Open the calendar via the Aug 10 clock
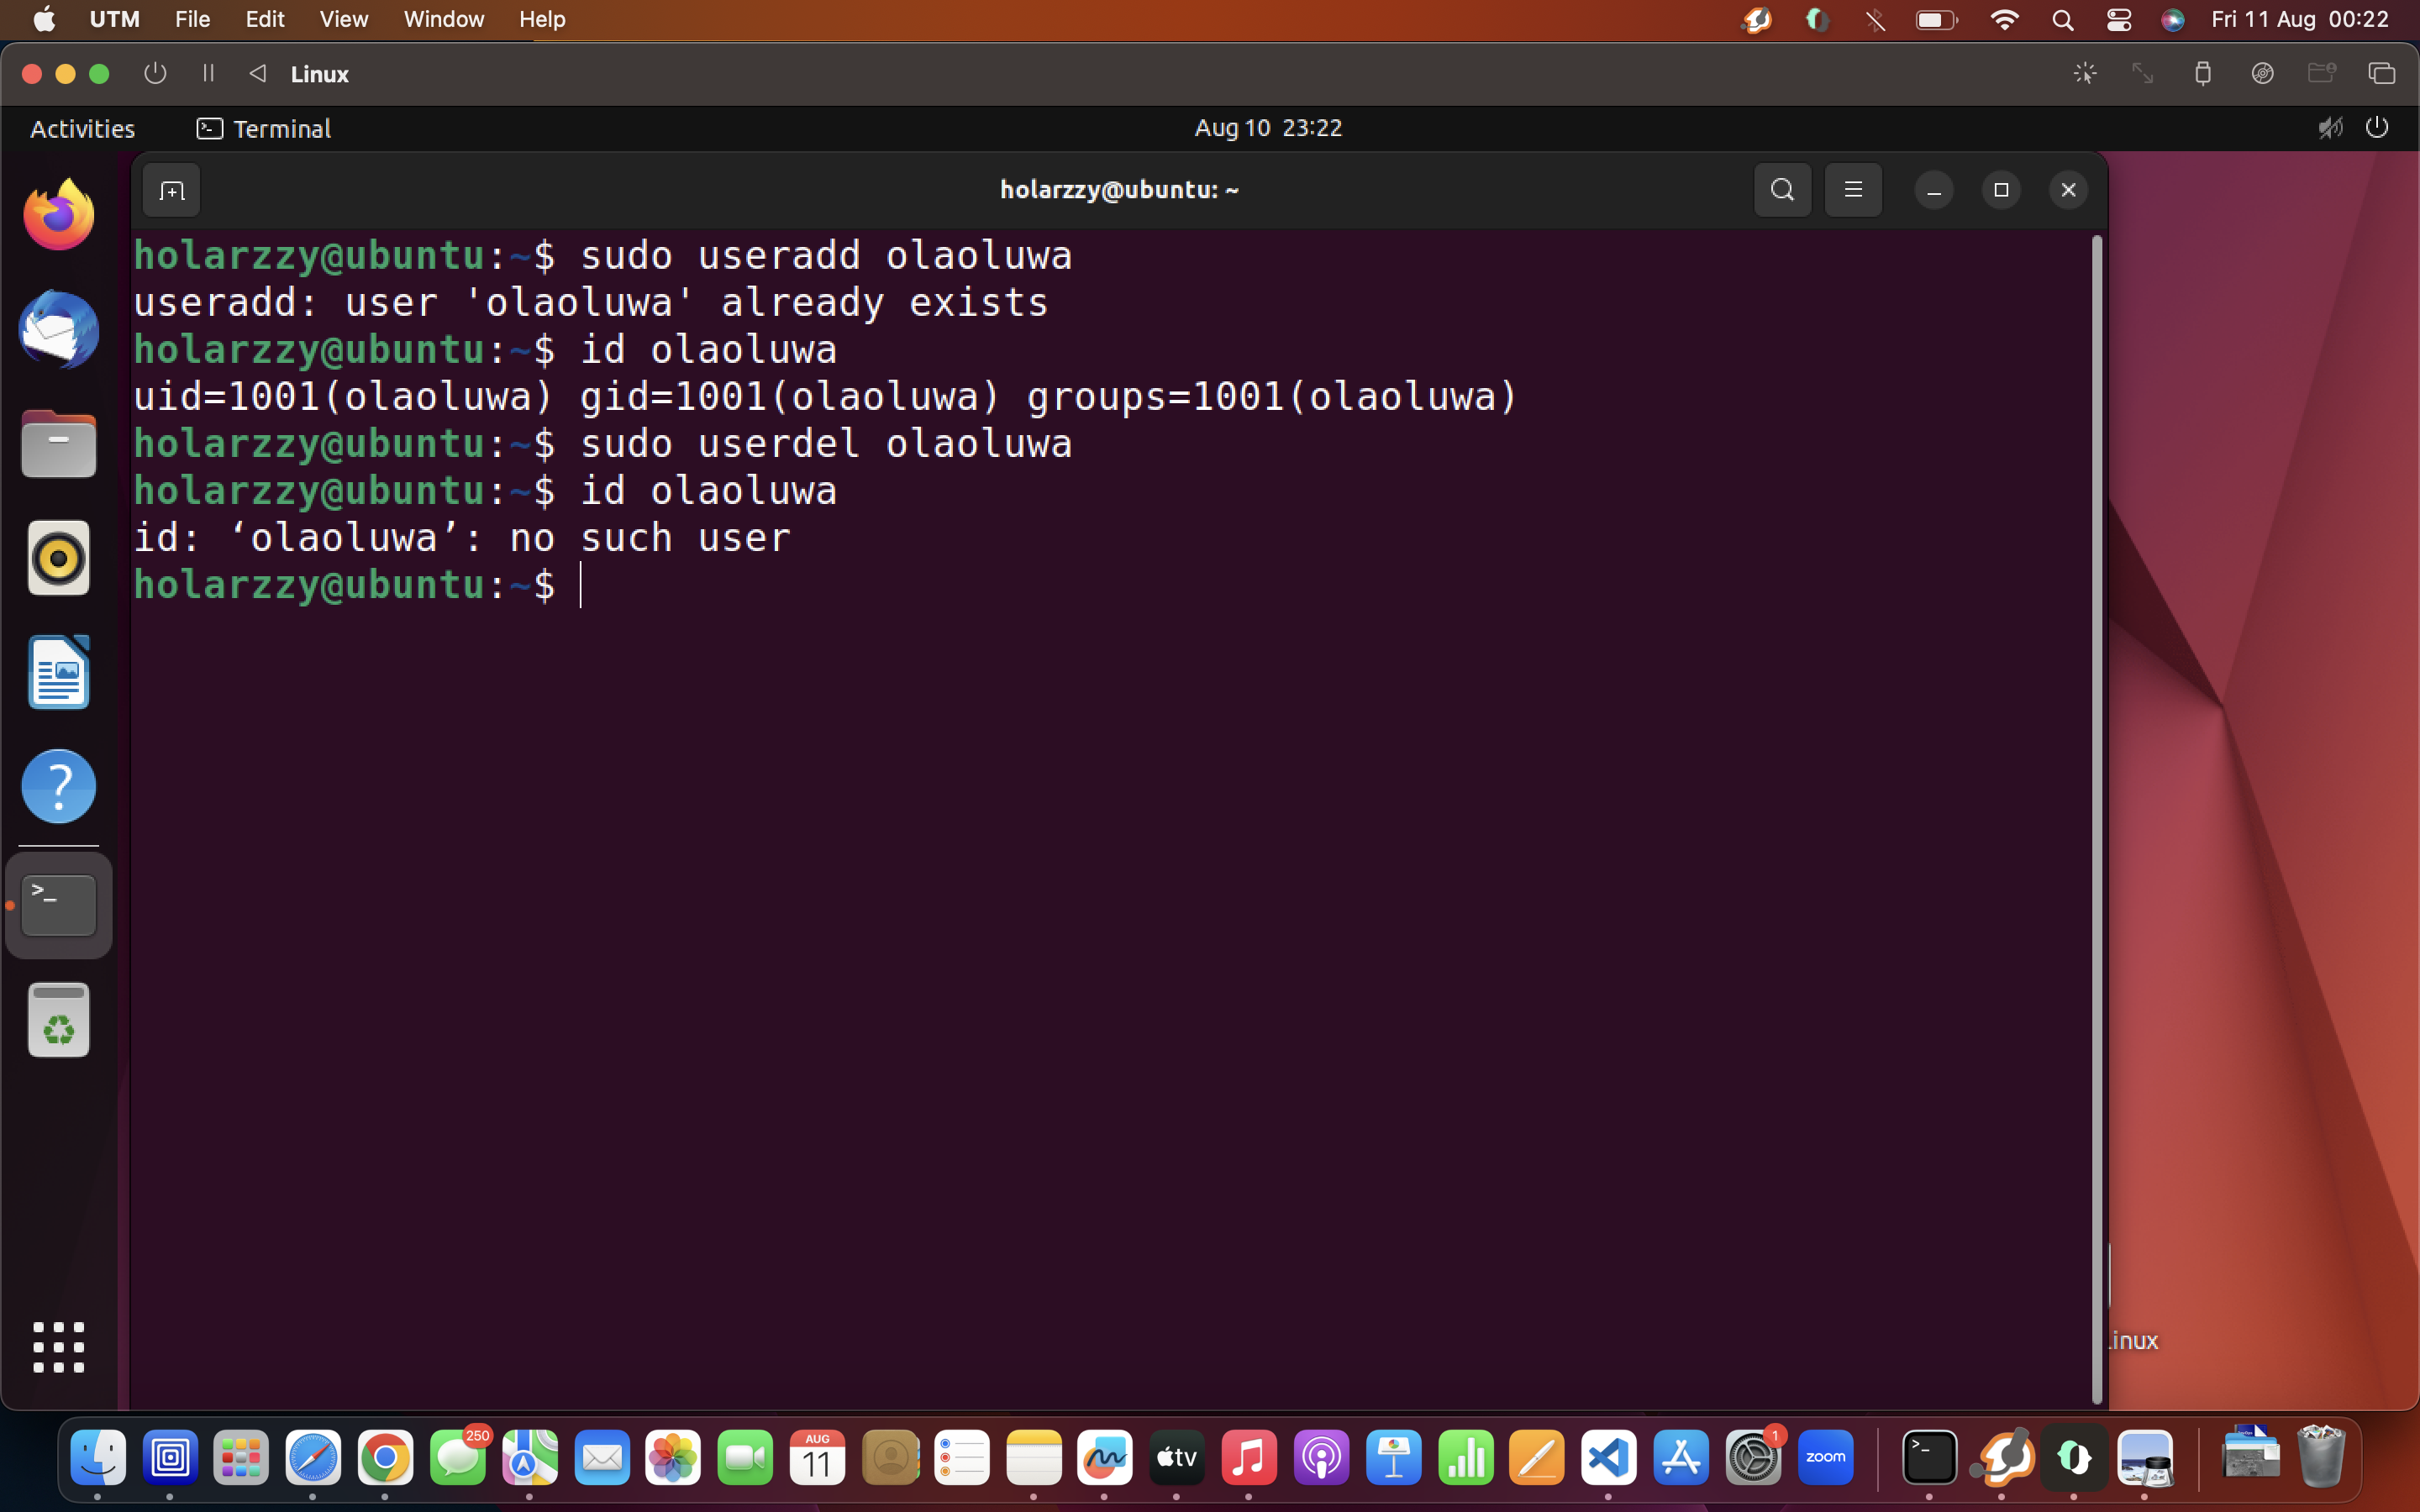The width and height of the screenshot is (2420, 1512). click(x=1267, y=127)
